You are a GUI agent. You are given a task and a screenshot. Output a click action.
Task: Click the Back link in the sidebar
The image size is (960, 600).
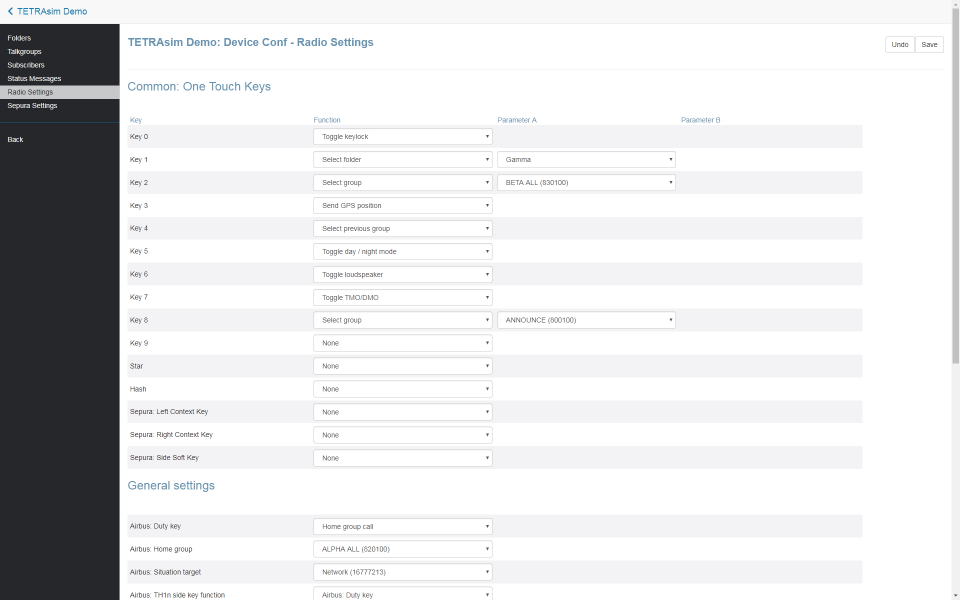15,139
